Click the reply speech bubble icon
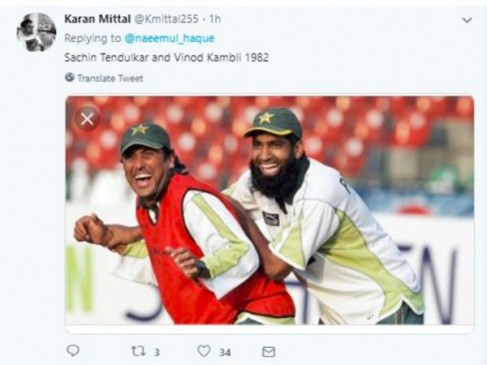Image resolution: width=487 pixels, height=365 pixels. coord(73,351)
